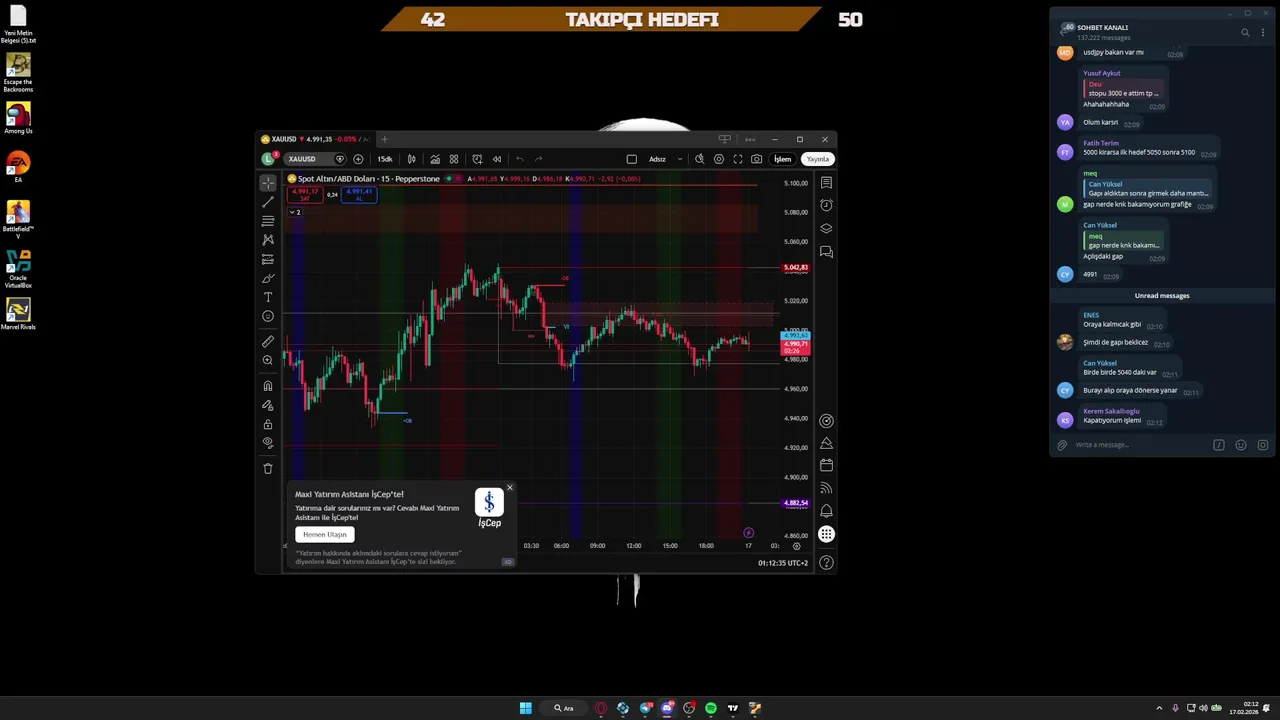Click the taskbar Ara search box

(x=565, y=708)
